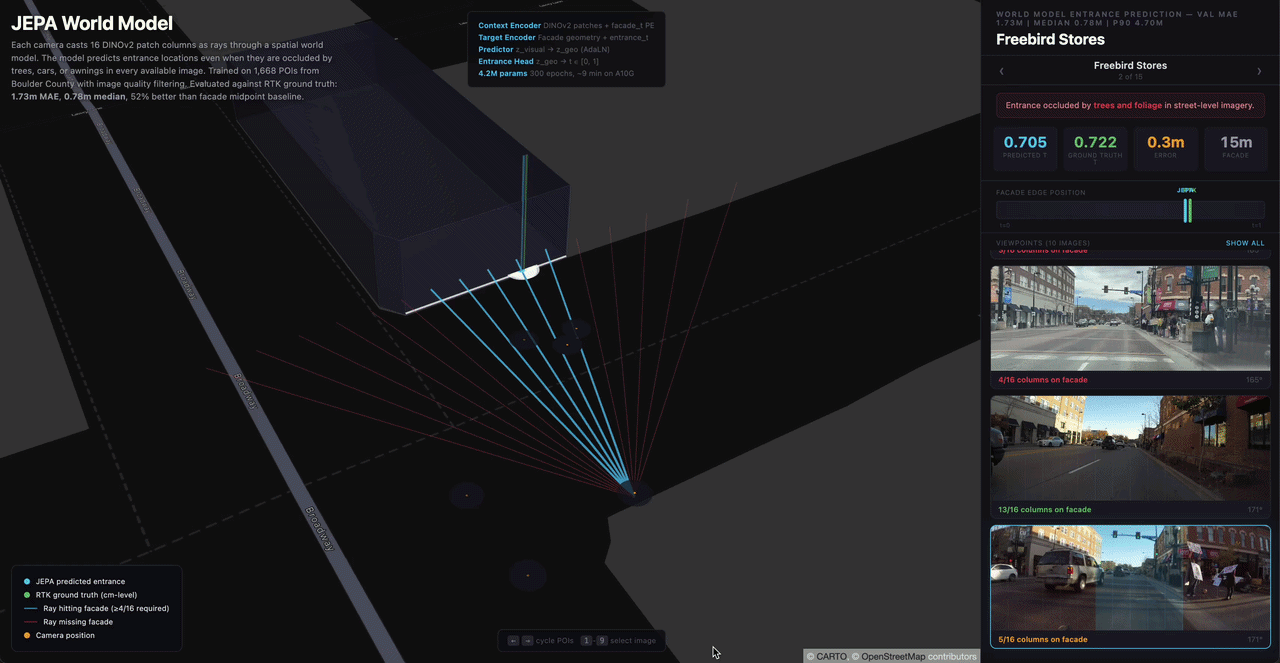Viewport: 1280px width, 663px height.
Task: Click the 'Context Encoder' info line
Action: (566, 25)
